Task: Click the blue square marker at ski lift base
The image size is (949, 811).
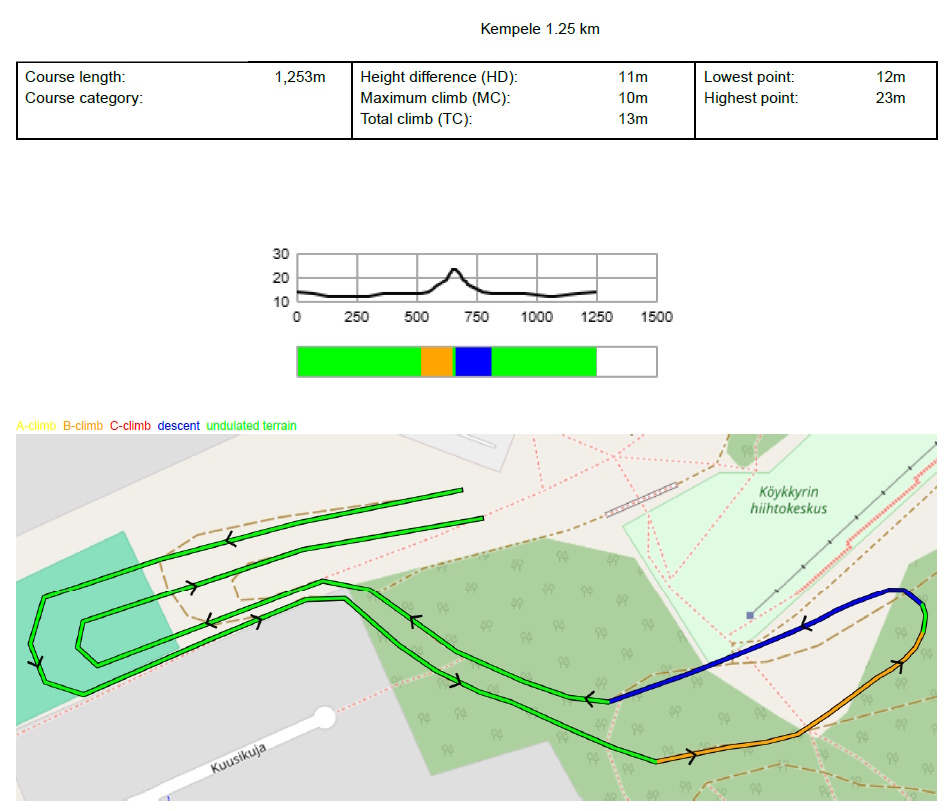Action: [750, 615]
